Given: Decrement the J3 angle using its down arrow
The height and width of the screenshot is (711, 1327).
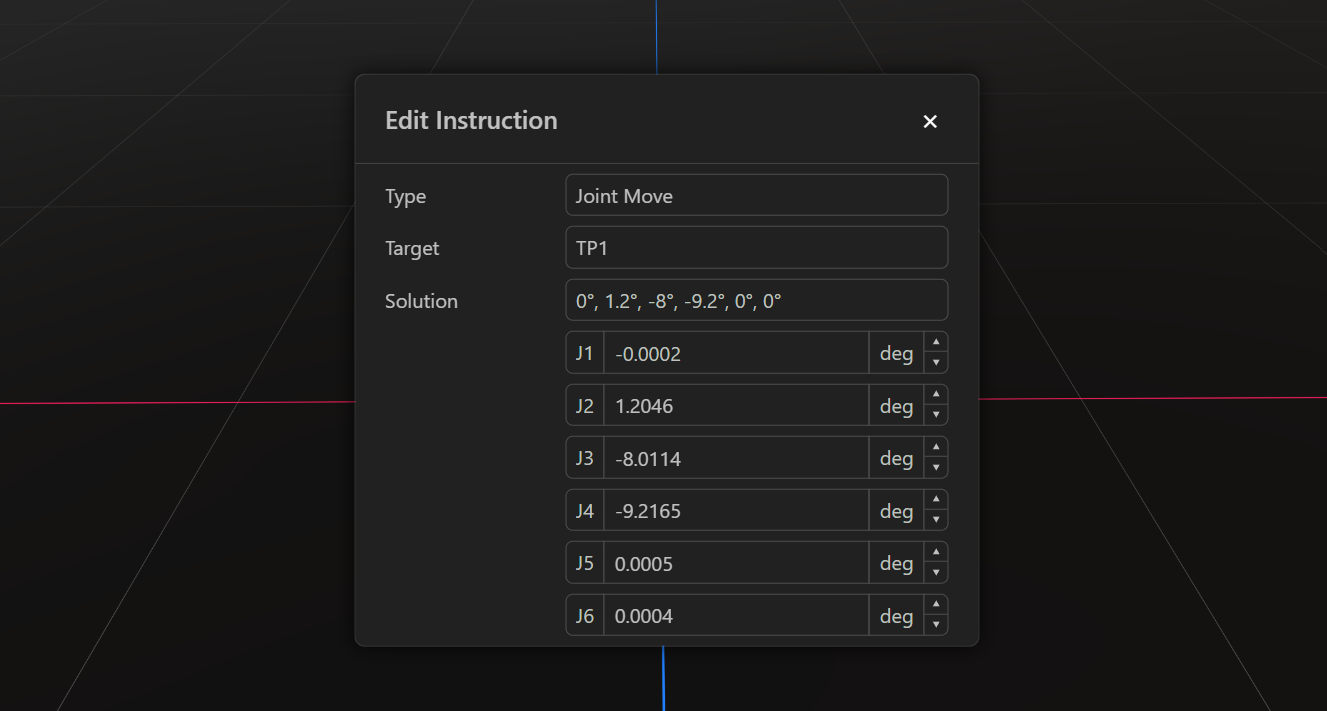Looking at the screenshot, I should [935, 465].
